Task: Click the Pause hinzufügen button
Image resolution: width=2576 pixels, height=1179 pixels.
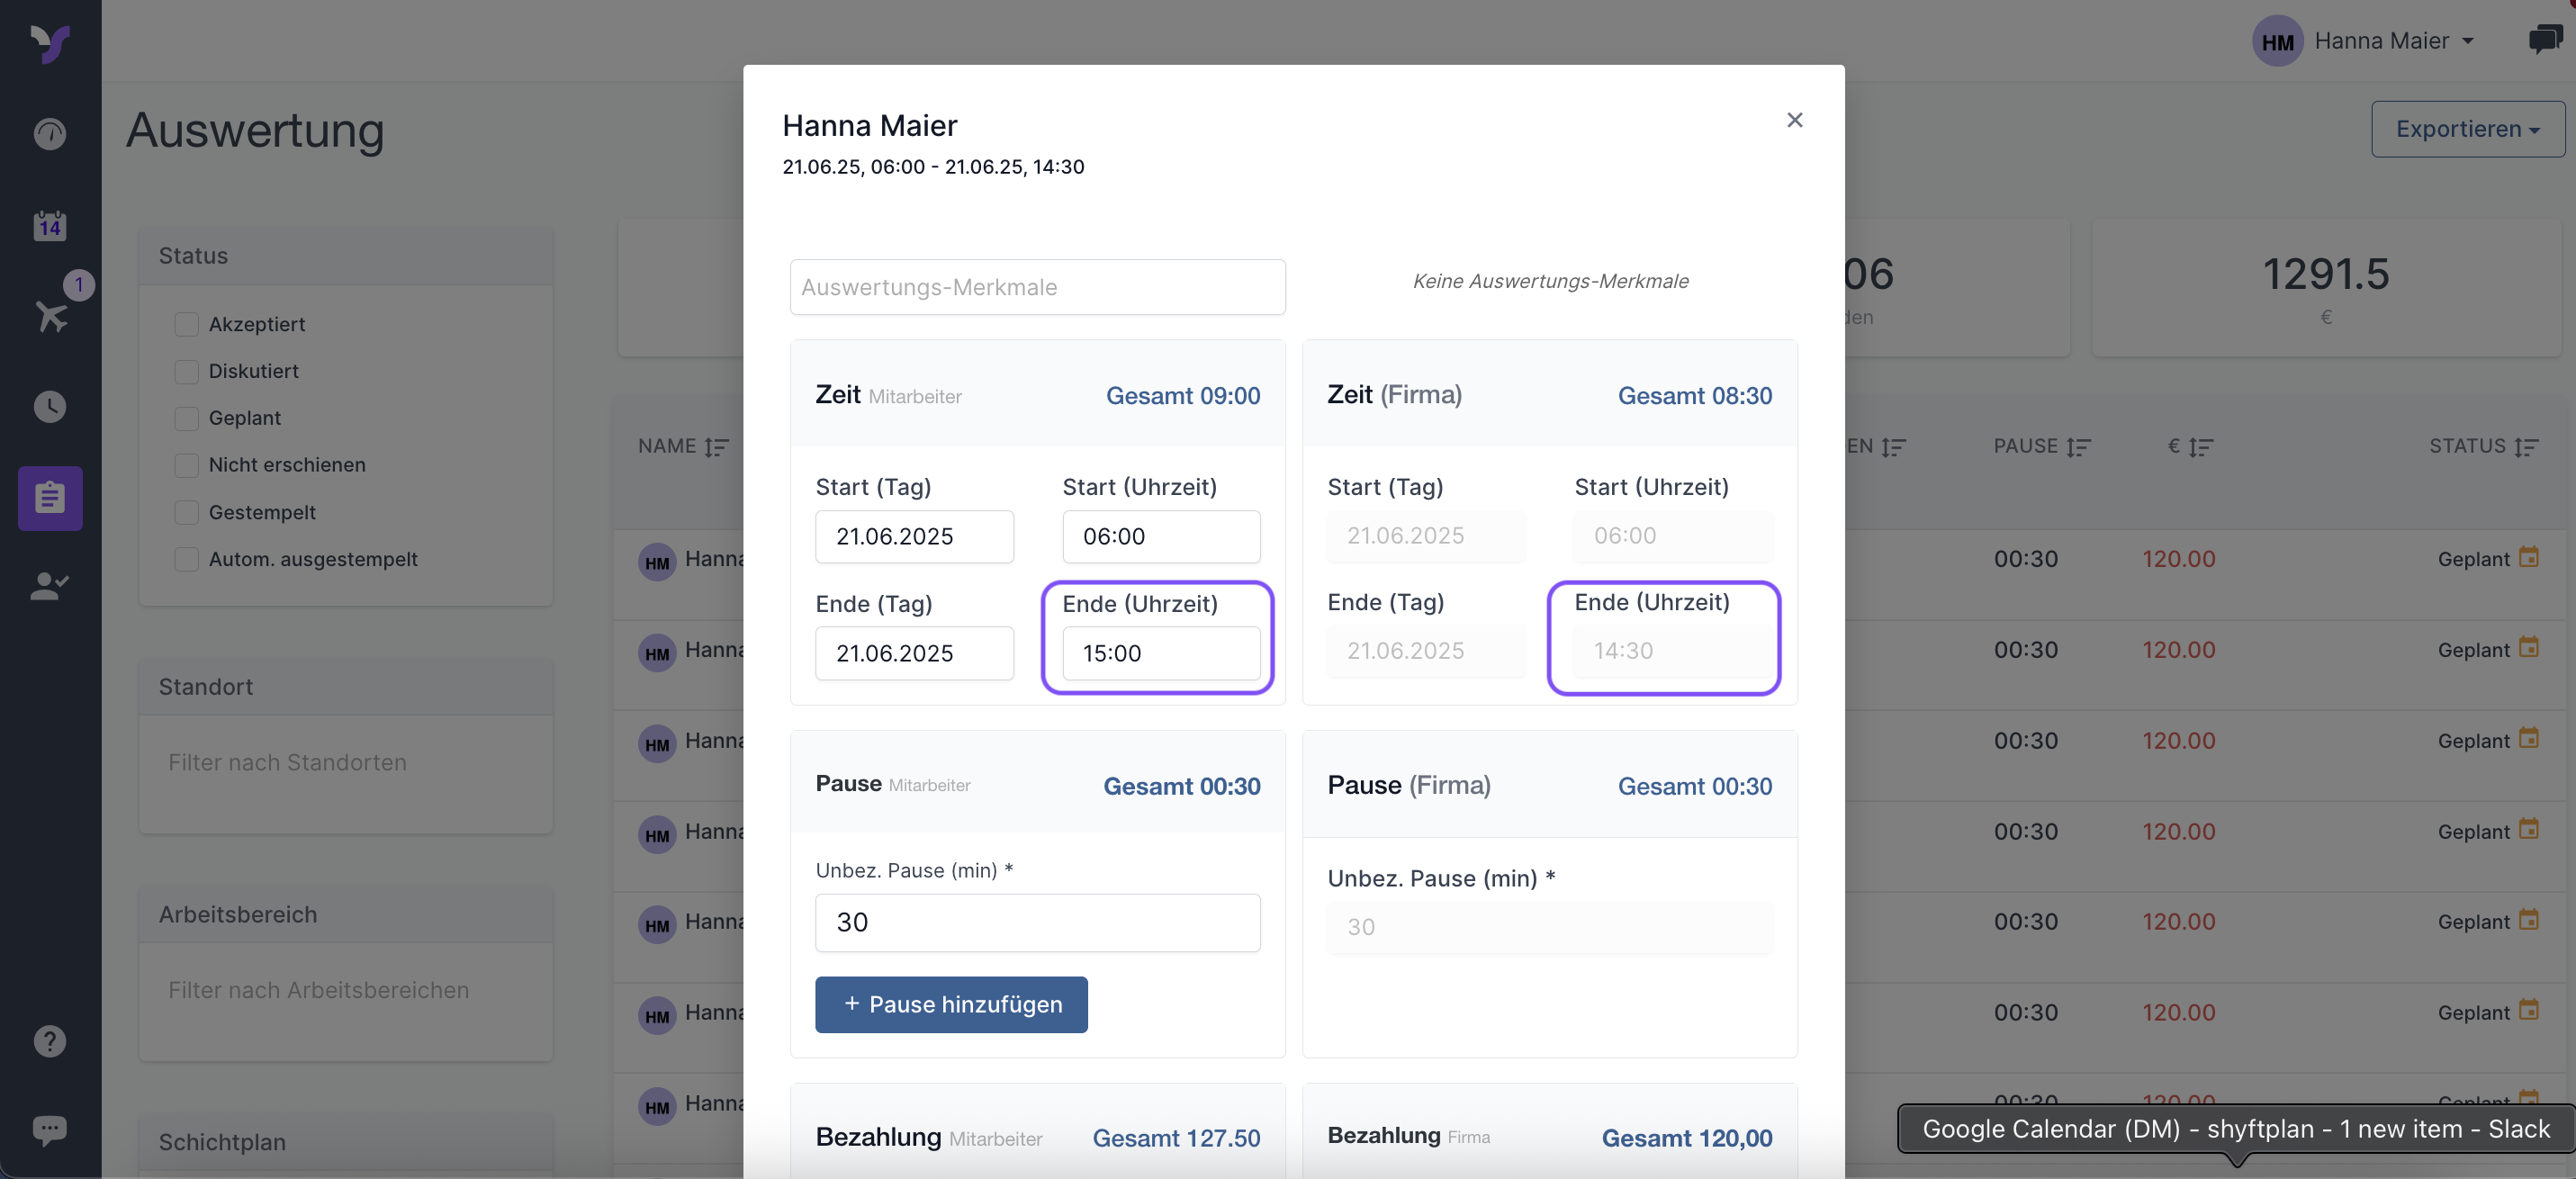Action: (x=951, y=1004)
